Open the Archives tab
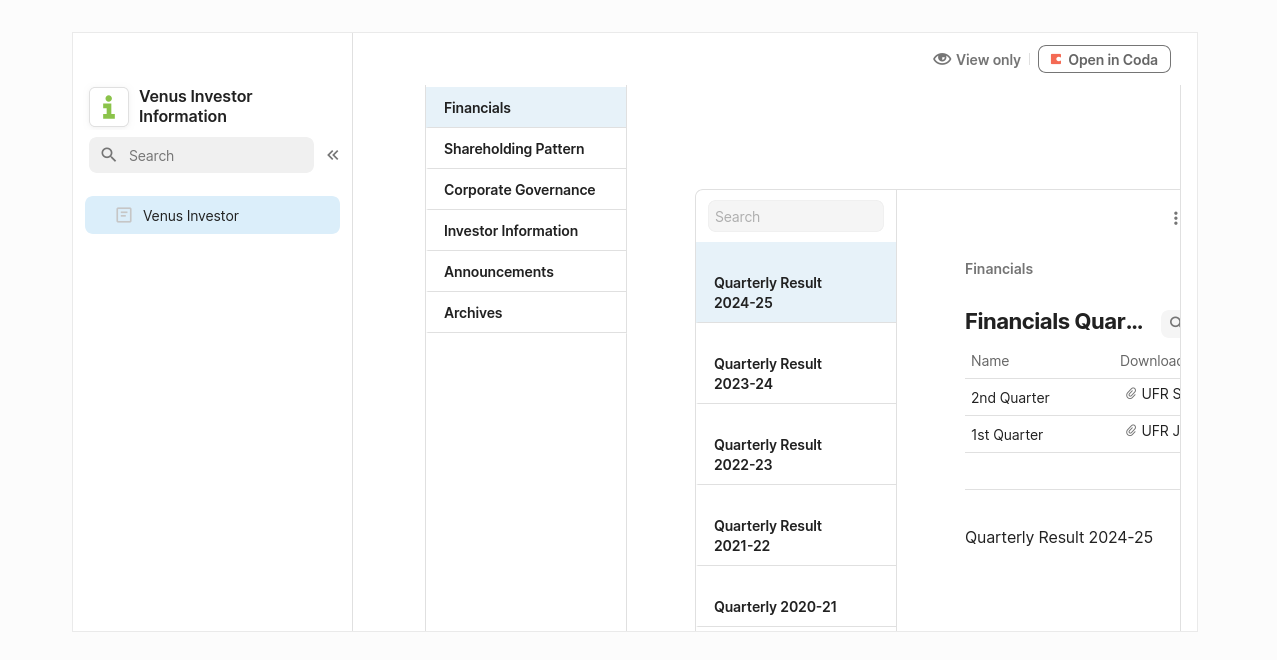1277x660 pixels. click(526, 312)
